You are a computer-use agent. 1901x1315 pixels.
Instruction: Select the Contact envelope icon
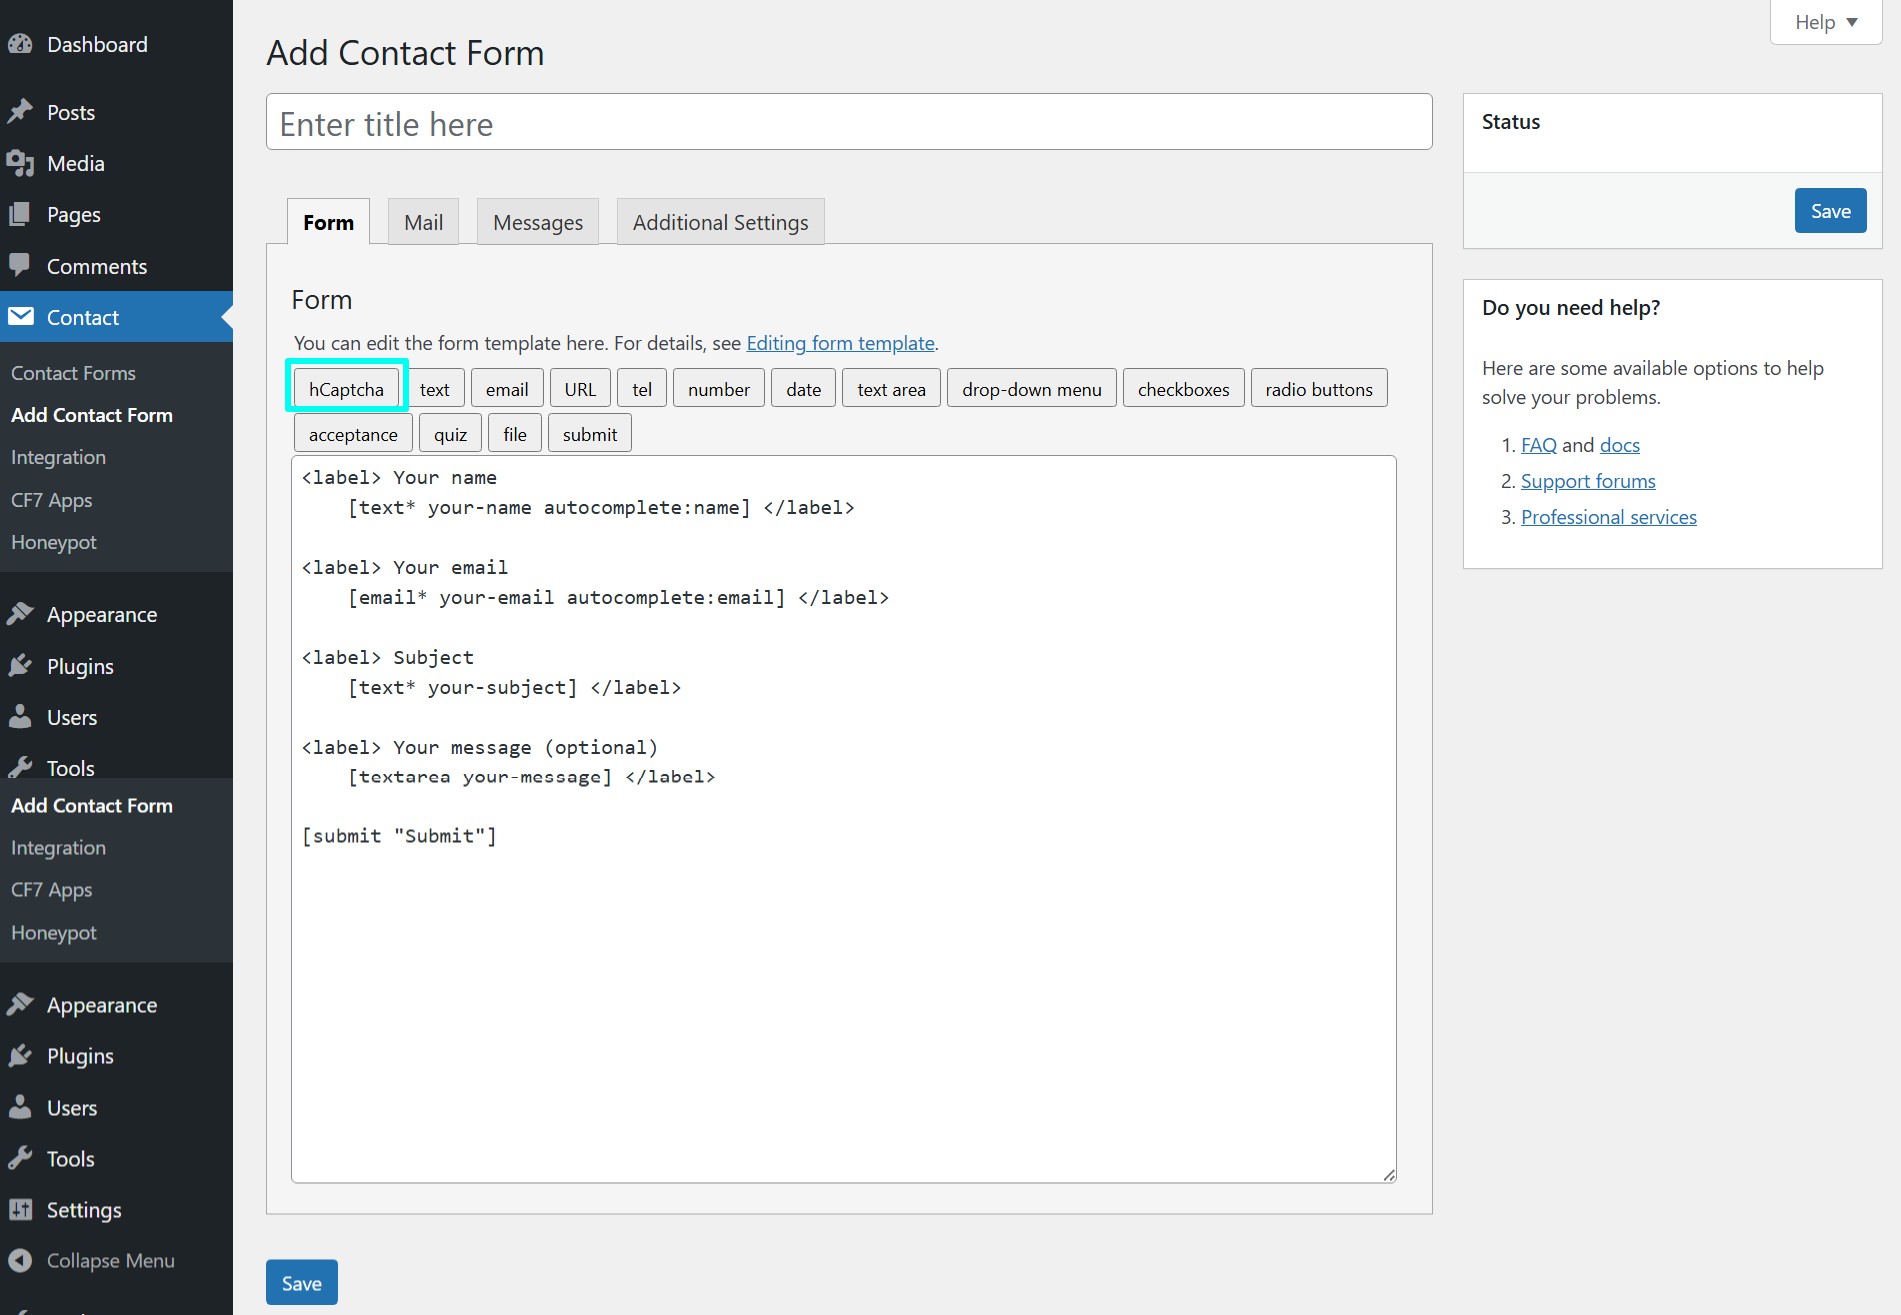(22, 317)
